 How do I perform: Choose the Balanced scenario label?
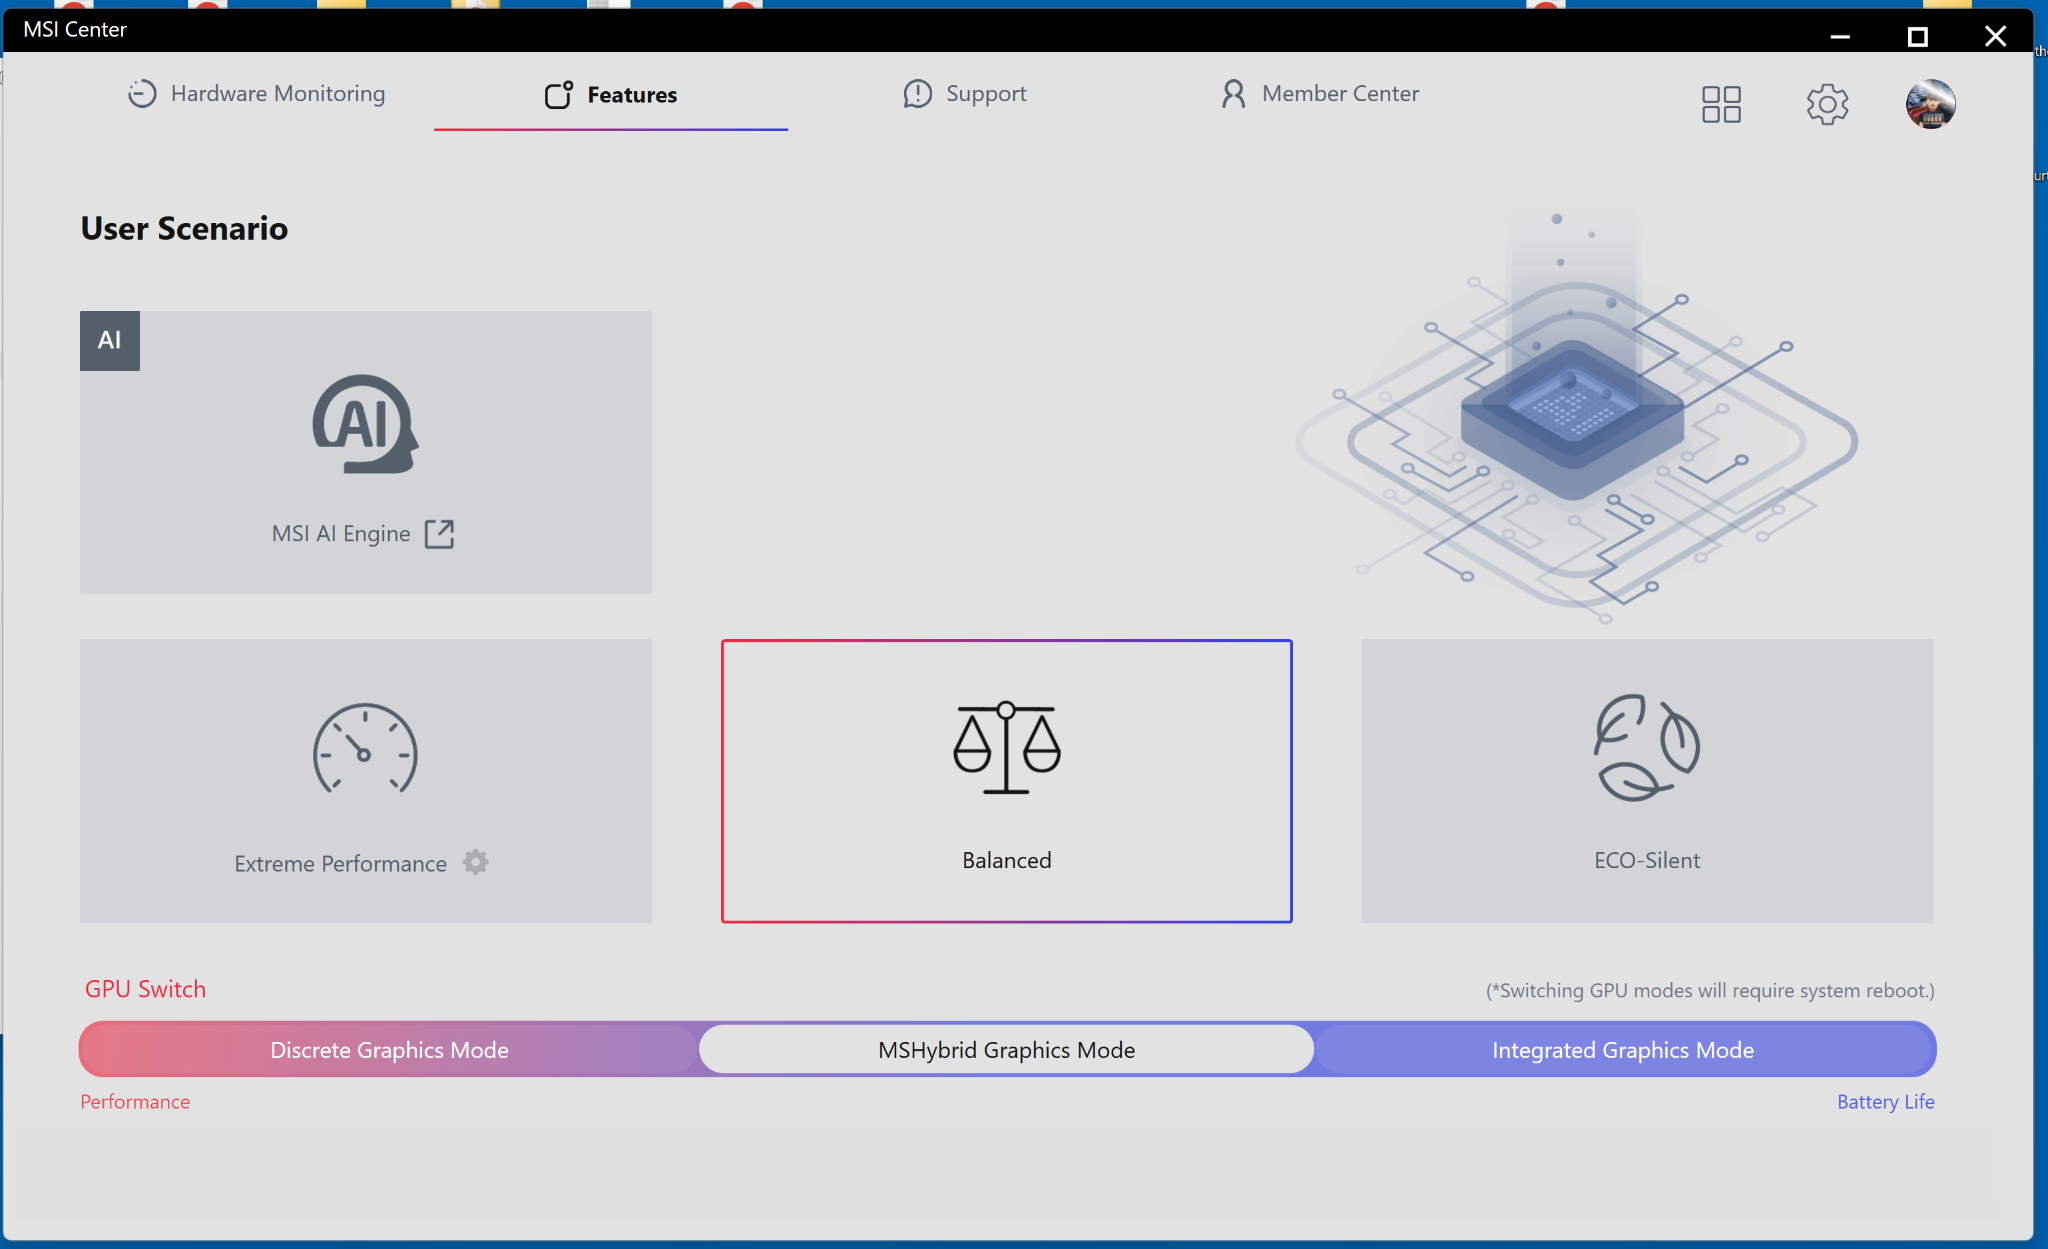point(1007,860)
